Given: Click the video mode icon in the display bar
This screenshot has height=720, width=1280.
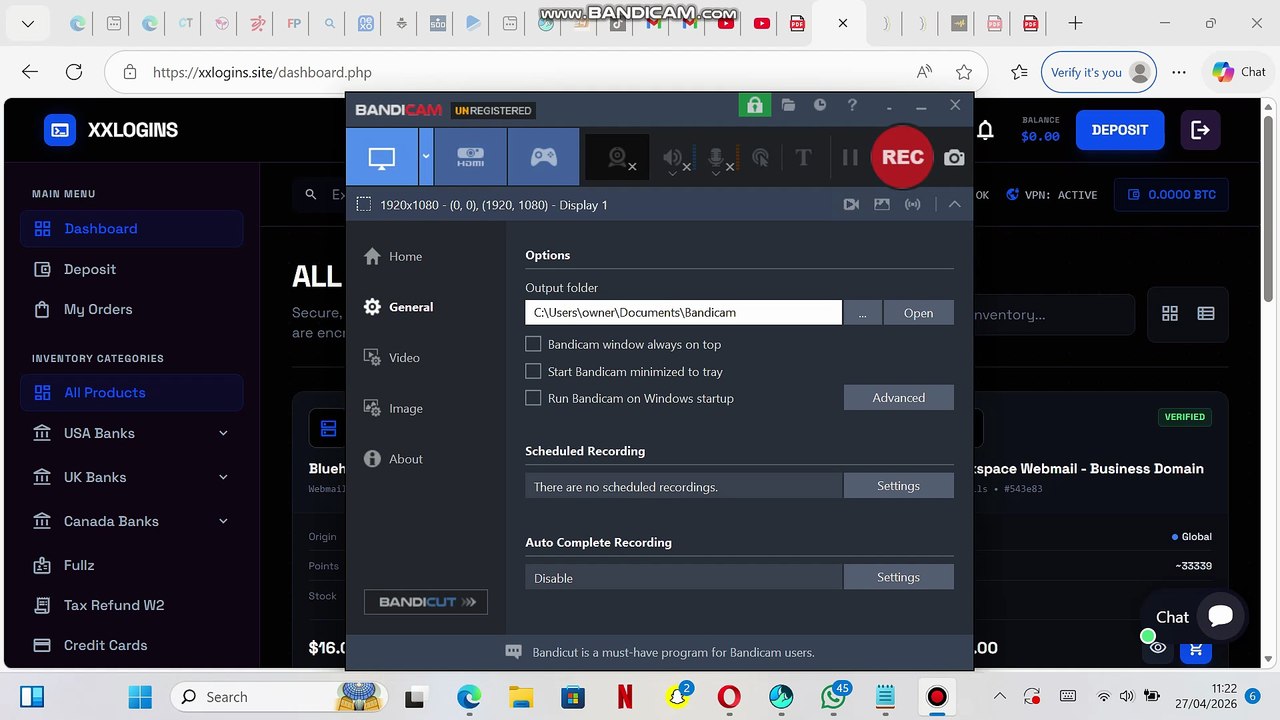Looking at the screenshot, I should click(851, 204).
